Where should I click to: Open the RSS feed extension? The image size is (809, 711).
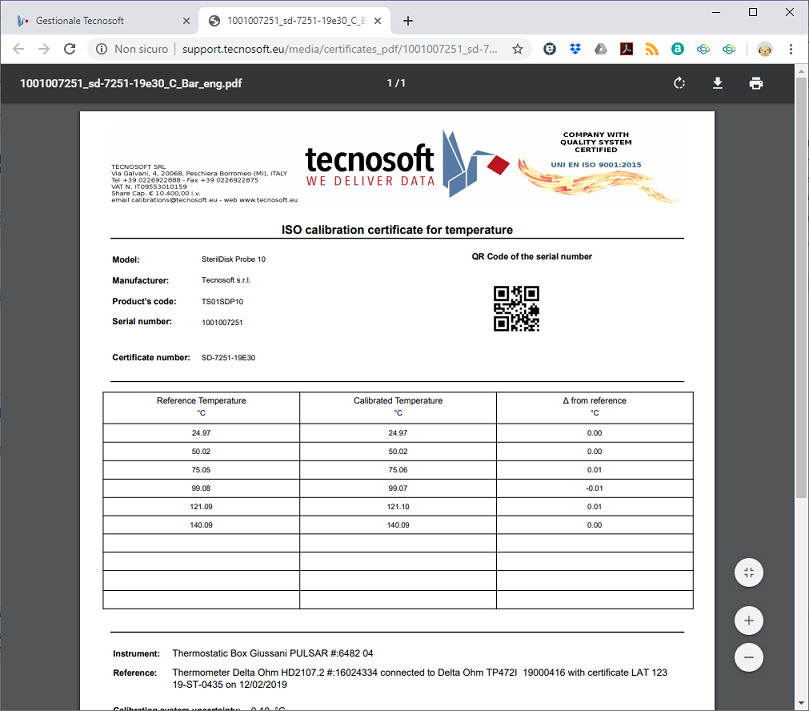652,49
